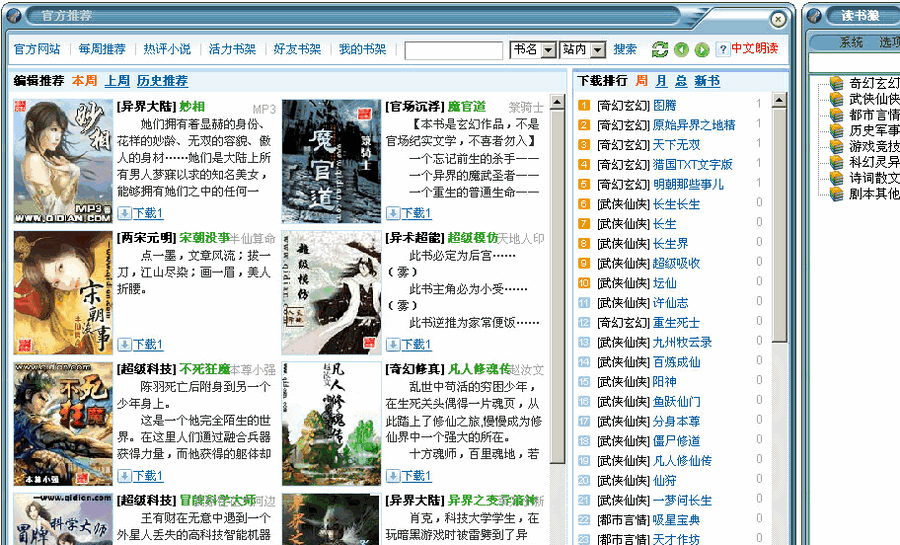Show monthly 月 download ranking
Viewport: 900px width, 545px height.
[x=661, y=81]
